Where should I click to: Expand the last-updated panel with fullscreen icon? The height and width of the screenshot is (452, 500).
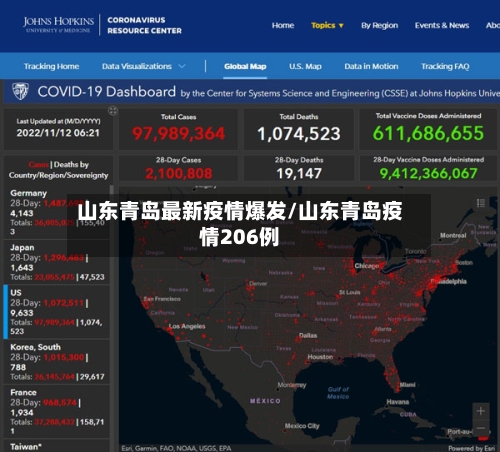pyautogui.click(x=113, y=111)
